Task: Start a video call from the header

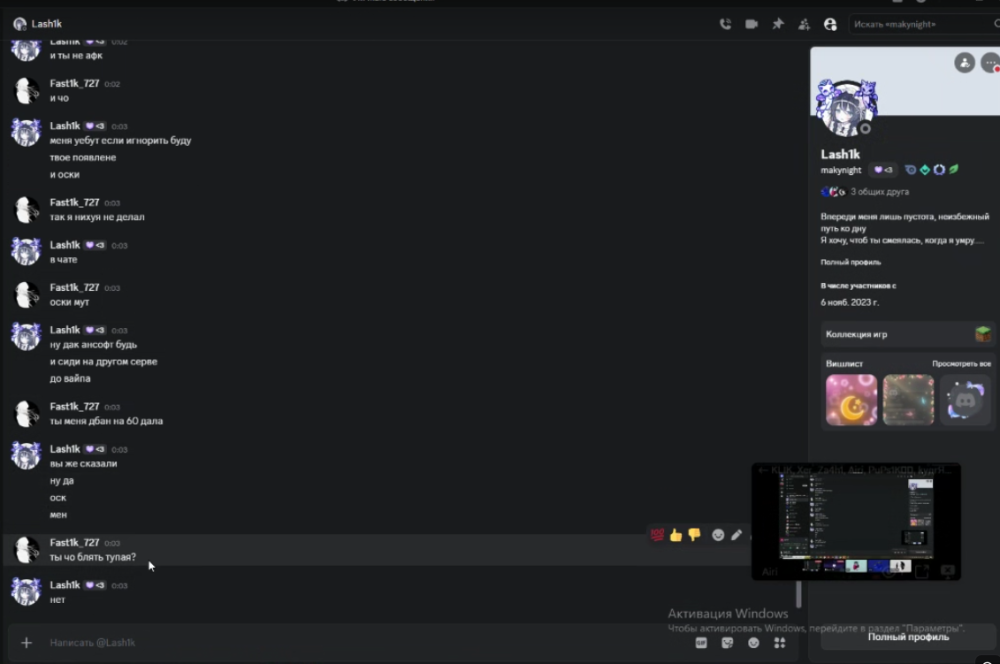Action: [x=751, y=24]
